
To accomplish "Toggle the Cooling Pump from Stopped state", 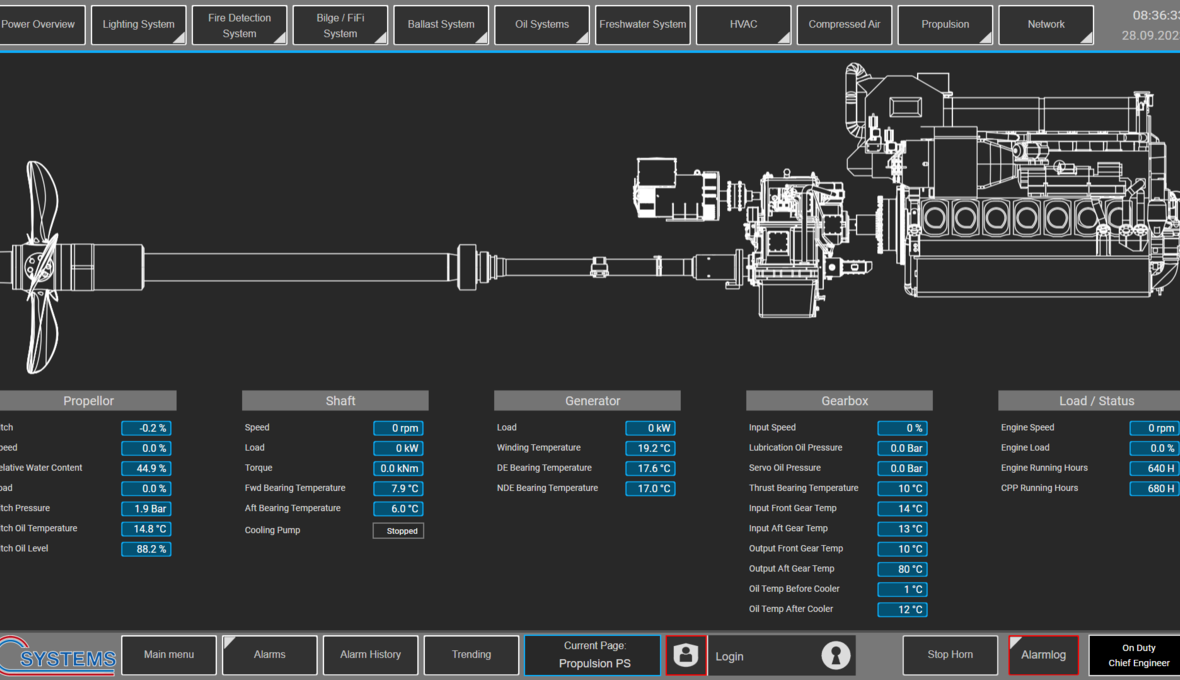I will click(398, 530).
